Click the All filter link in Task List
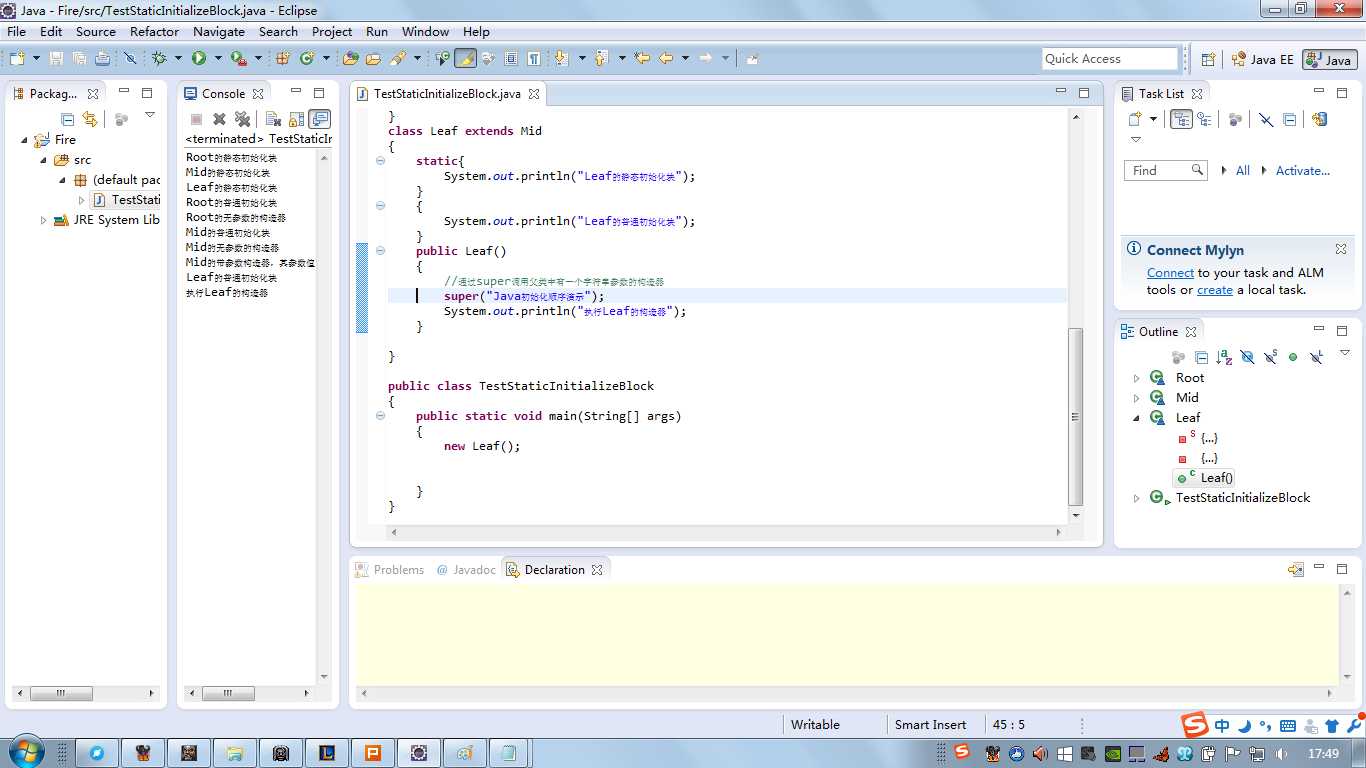 (1242, 171)
